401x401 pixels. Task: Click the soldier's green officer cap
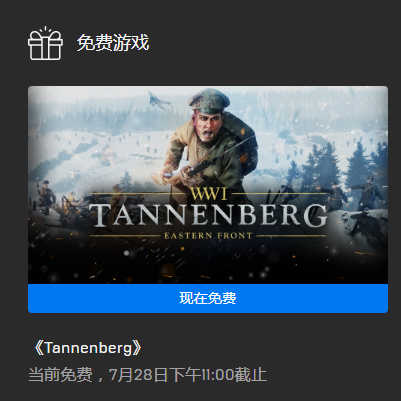click(x=209, y=101)
